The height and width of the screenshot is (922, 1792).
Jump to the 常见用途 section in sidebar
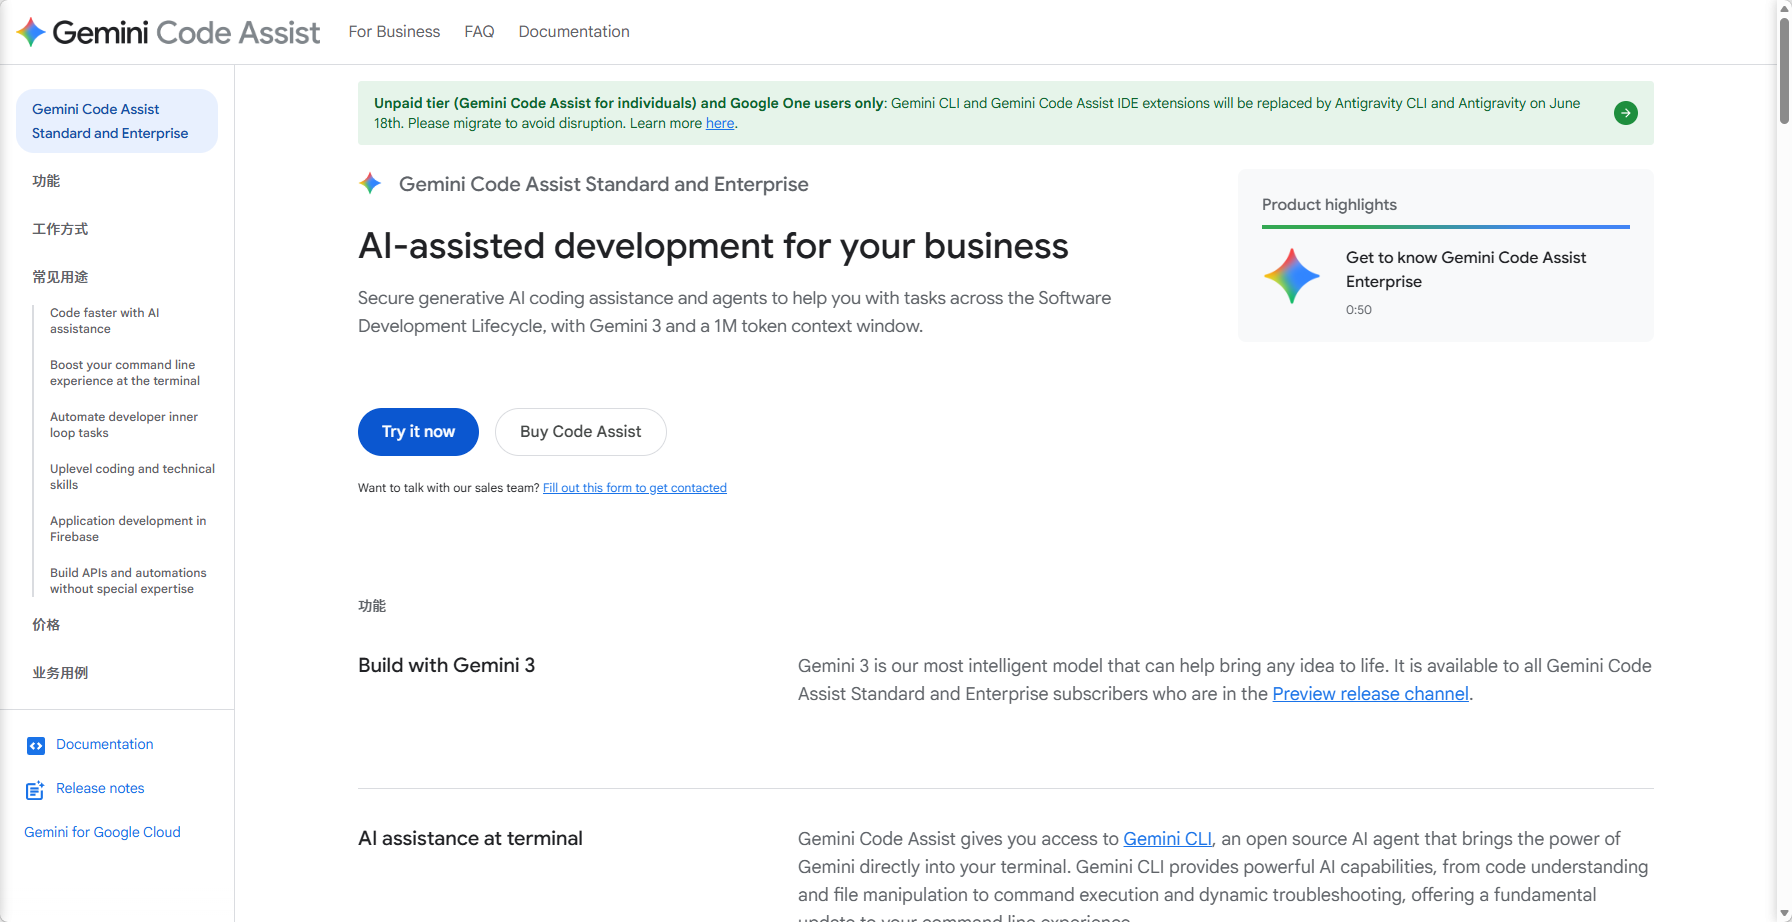click(x=60, y=277)
